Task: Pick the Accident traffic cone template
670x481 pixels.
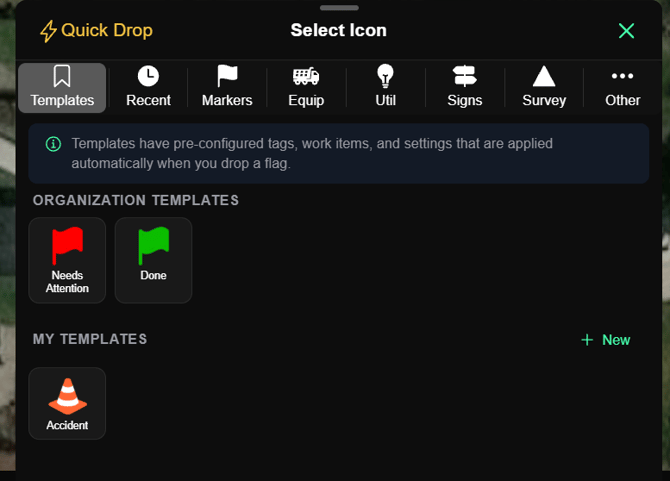Action: coord(67,403)
